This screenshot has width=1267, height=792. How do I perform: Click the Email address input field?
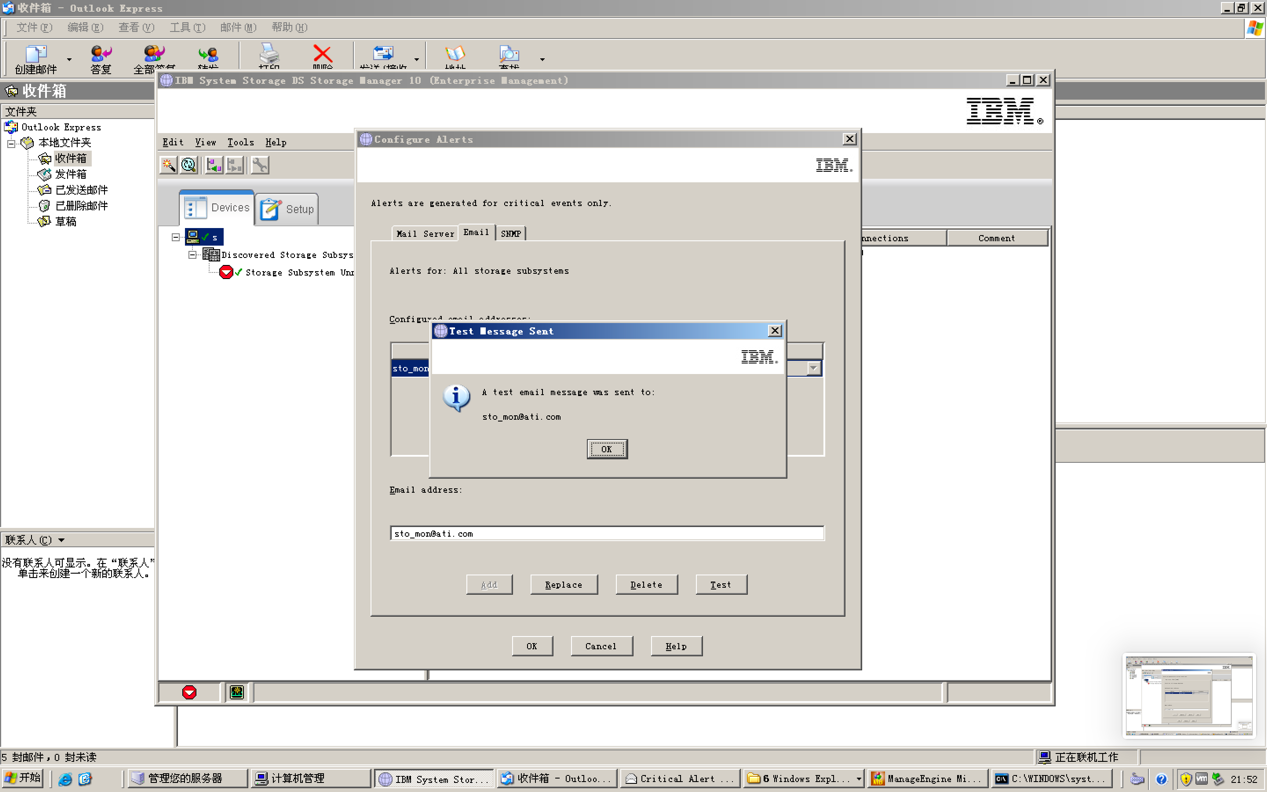point(606,534)
